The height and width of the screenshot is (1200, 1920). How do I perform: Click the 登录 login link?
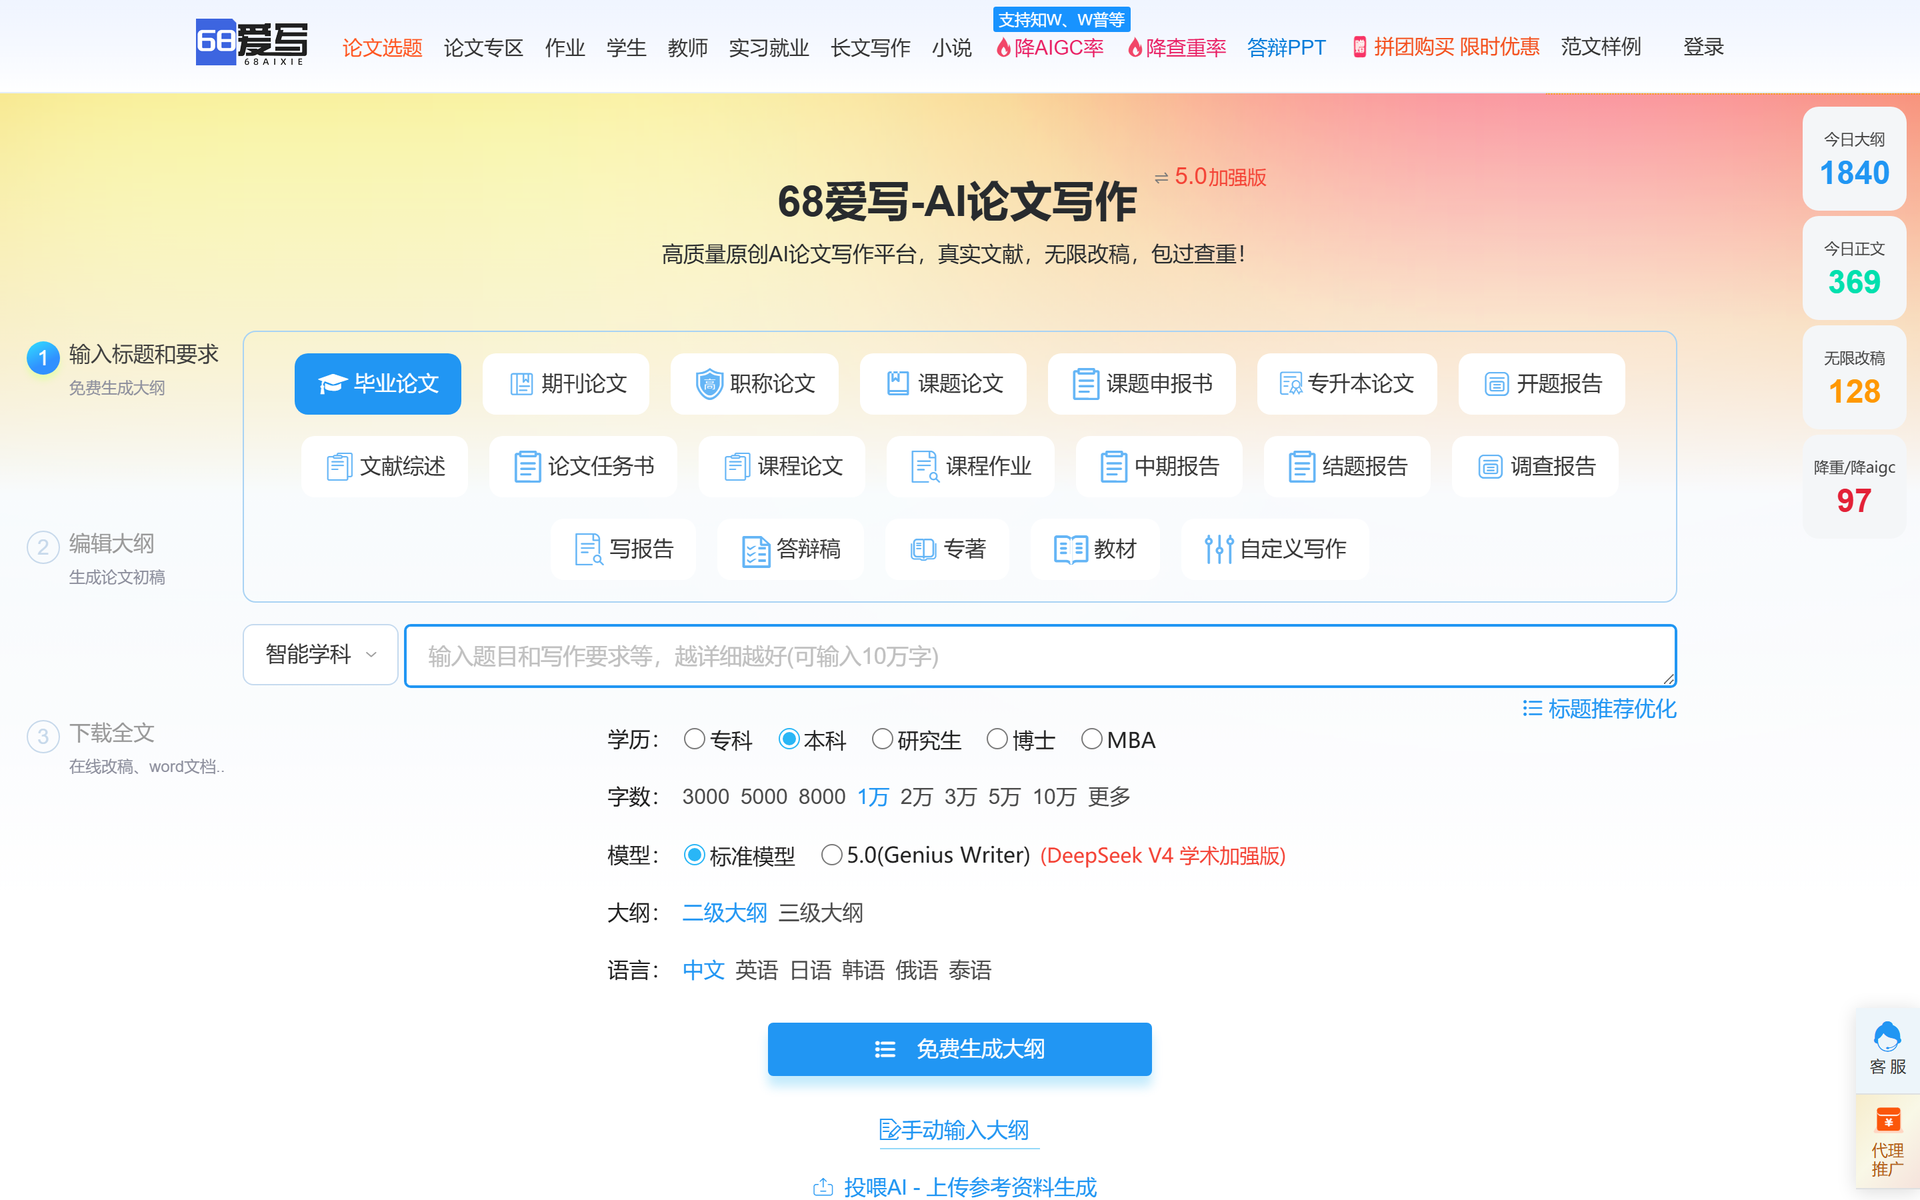pyautogui.click(x=1703, y=47)
